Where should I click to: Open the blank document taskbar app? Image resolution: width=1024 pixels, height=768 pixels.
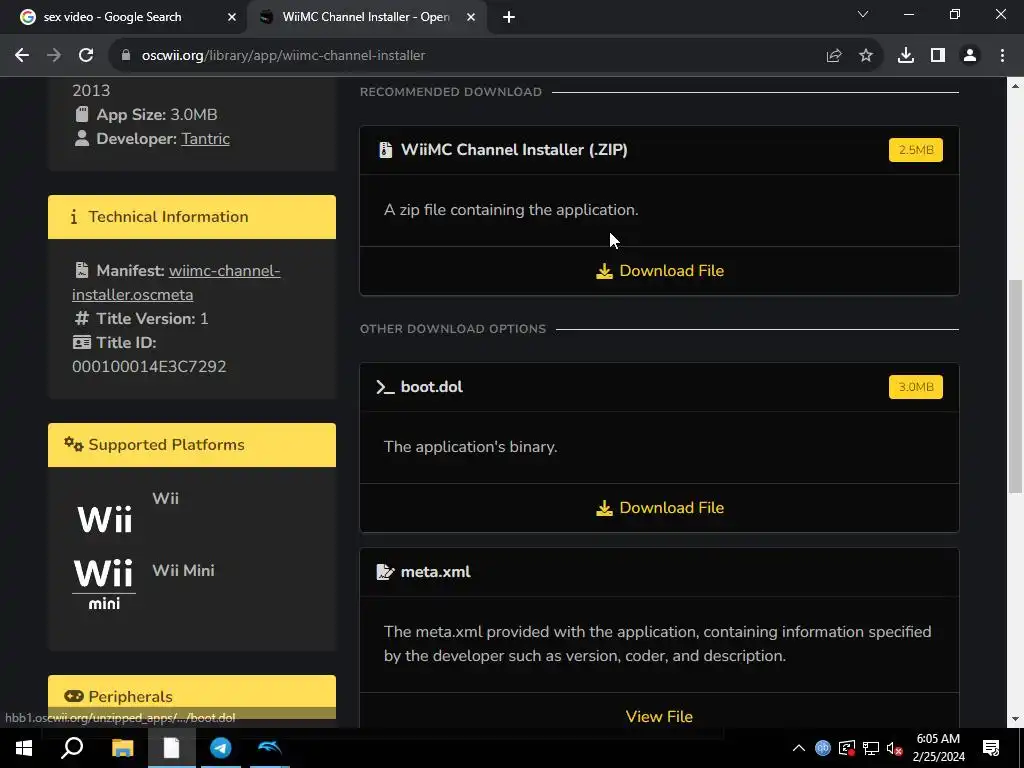(171, 748)
